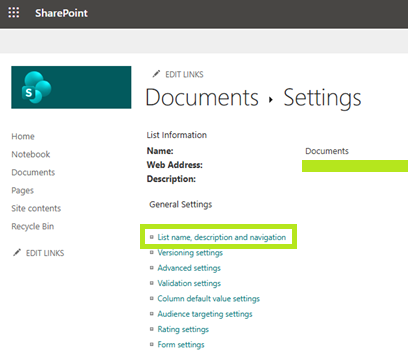Open Rating settings

[x=183, y=329]
